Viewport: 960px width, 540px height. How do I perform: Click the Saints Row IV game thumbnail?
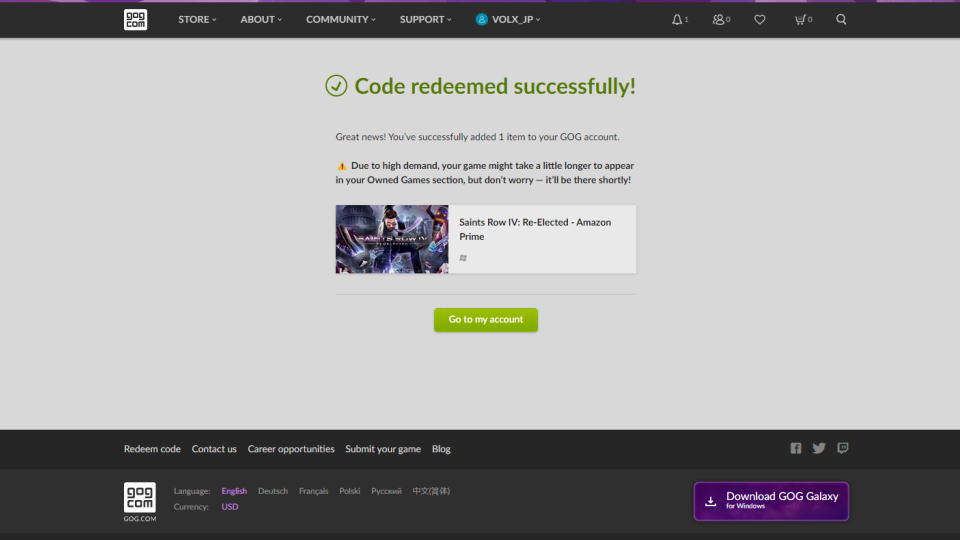pyautogui.click(x=392, y=239)
